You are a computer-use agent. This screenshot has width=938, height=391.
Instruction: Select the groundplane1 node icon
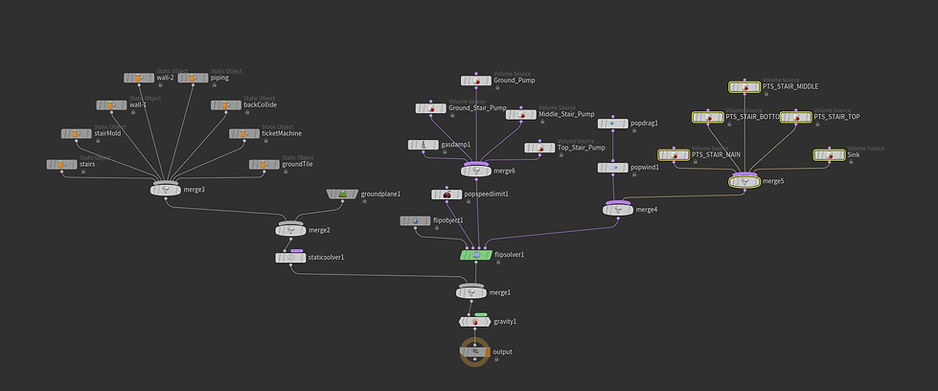pos(342,194)
